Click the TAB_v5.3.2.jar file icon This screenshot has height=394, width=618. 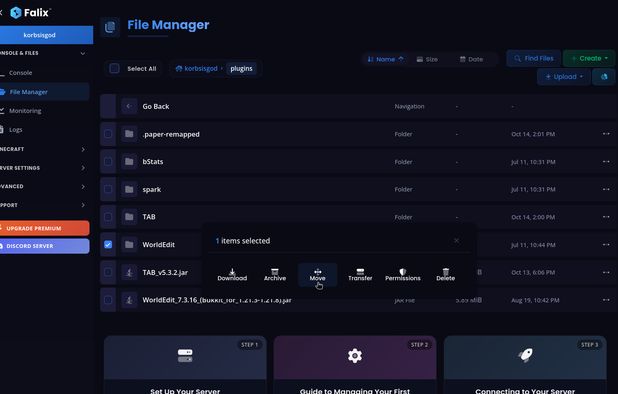(129, 272)
